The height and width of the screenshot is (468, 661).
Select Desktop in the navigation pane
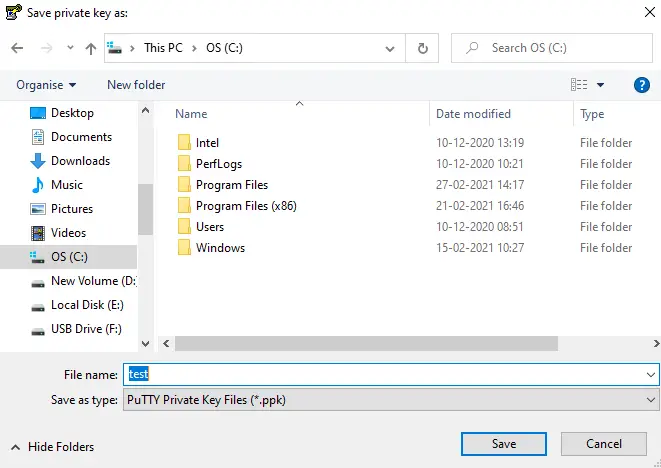pos(72,113)
